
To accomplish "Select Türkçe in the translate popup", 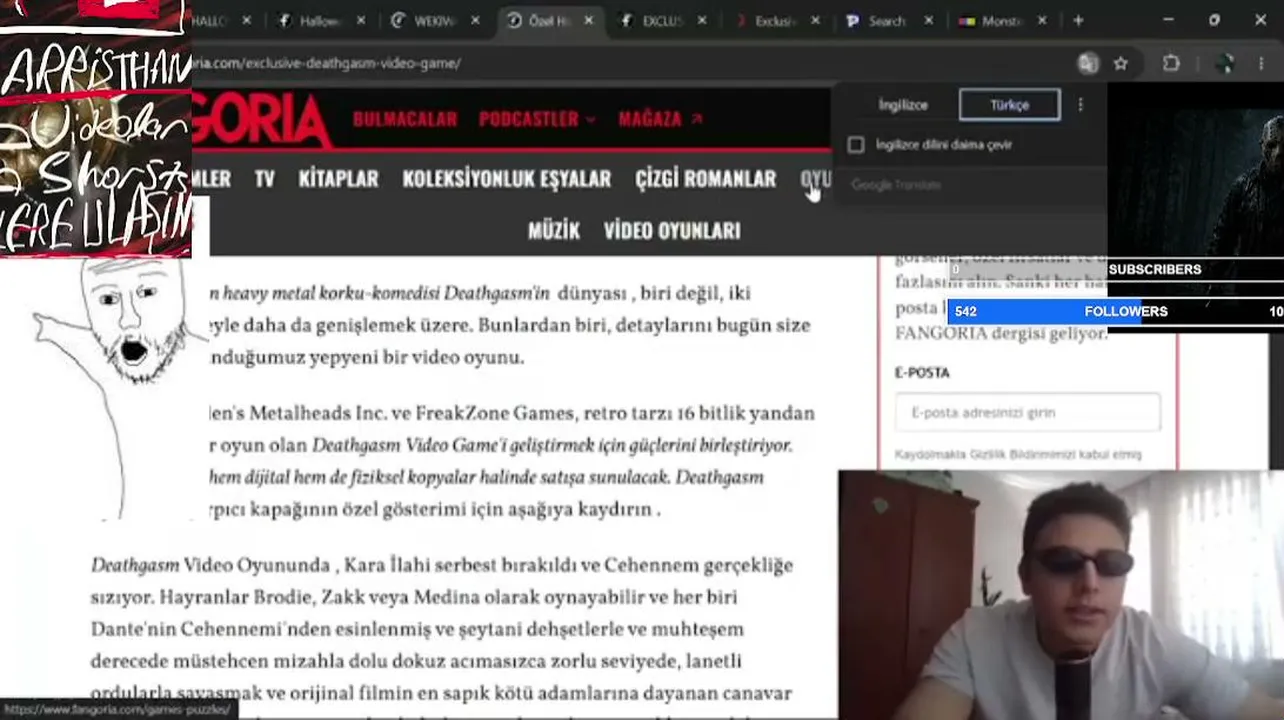I will click(1009, 105).
